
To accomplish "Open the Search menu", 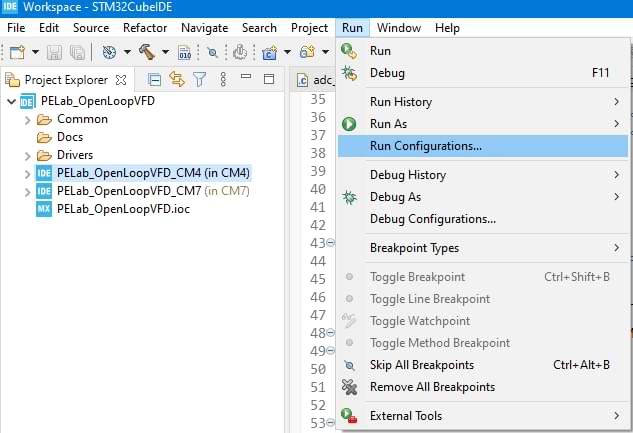I will point(259,28).
